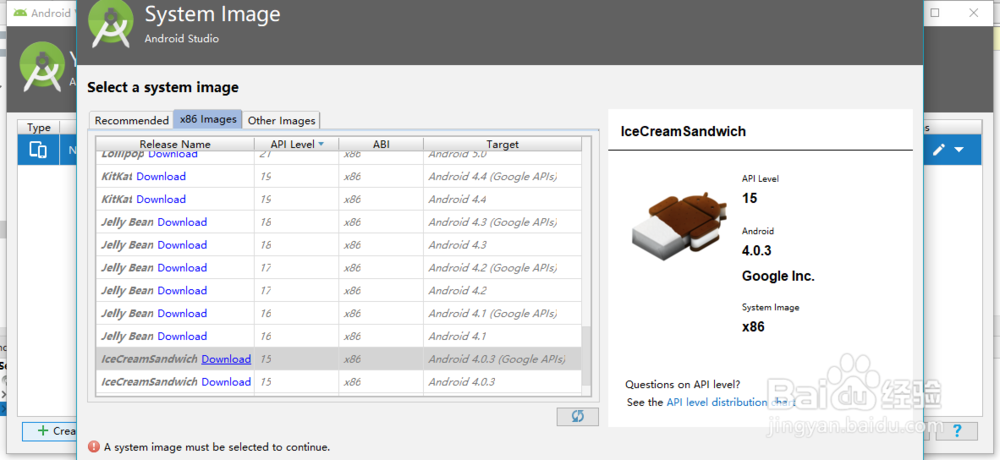
Task: Open the API level distribution chart link
Action: [x=731, y=402]
